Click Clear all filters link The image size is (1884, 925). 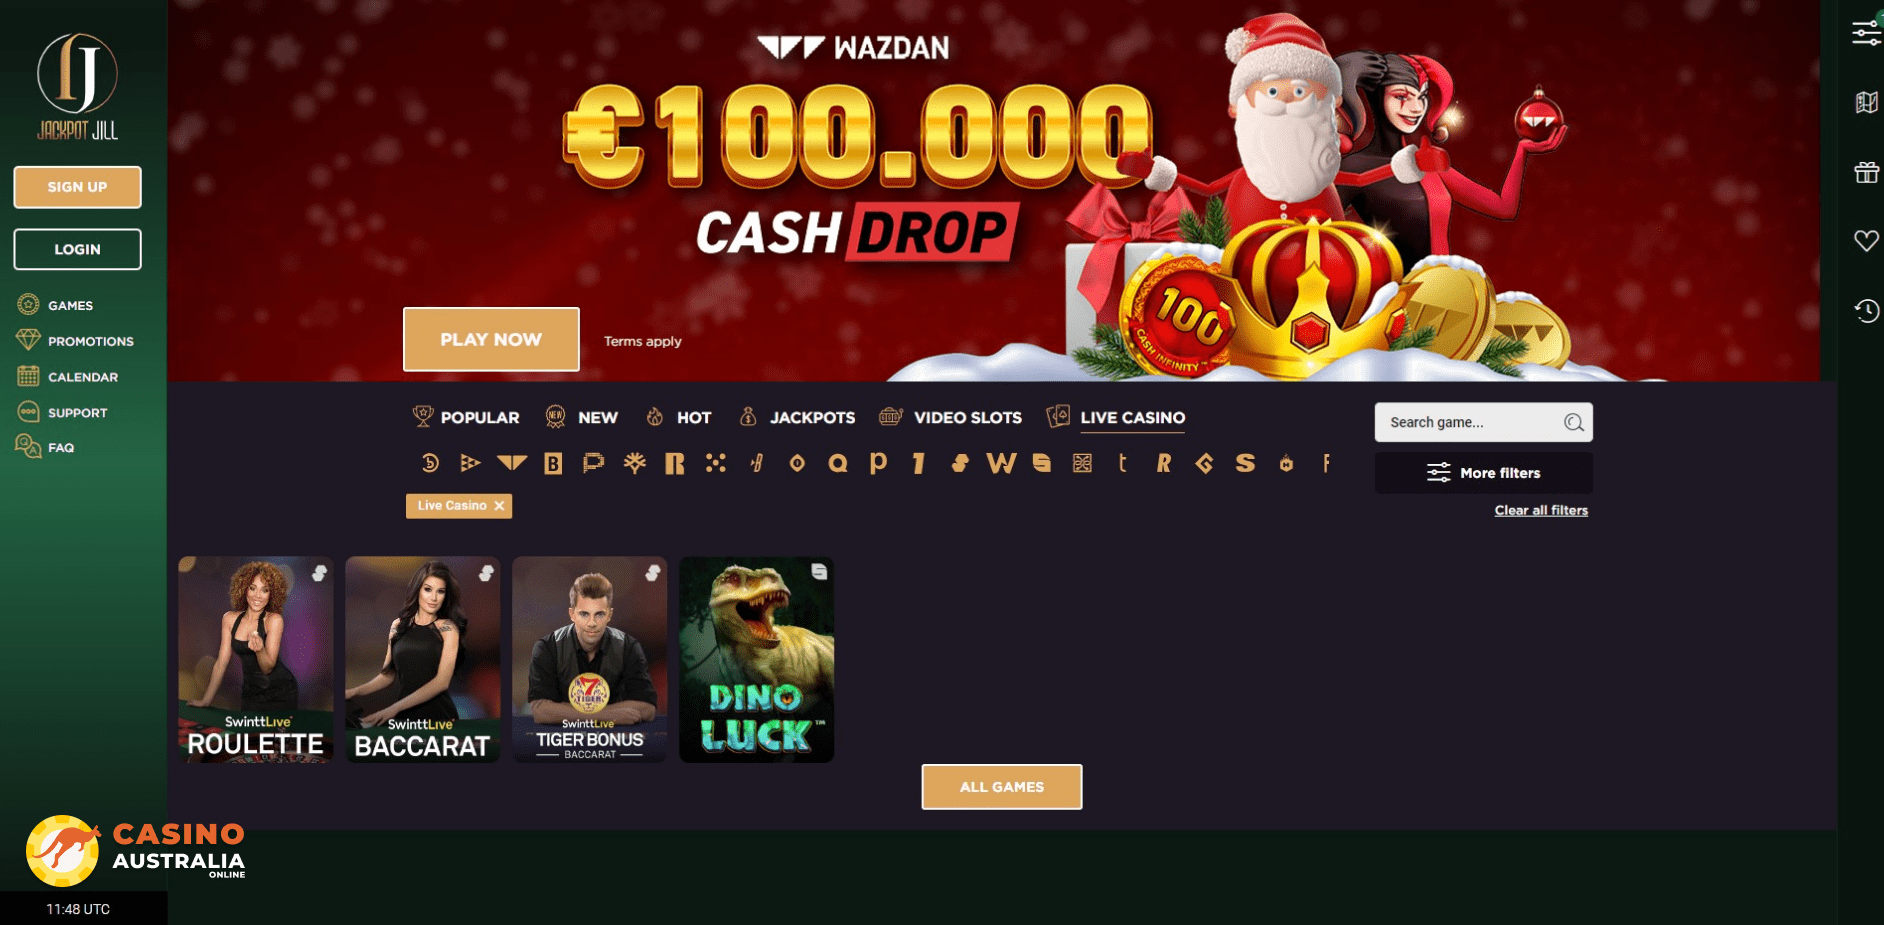pos(1541,510)
